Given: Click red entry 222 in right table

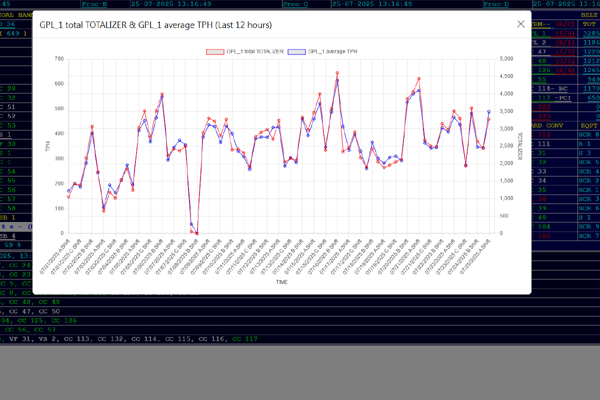Looking at the screenshot, I should (544, 107).
